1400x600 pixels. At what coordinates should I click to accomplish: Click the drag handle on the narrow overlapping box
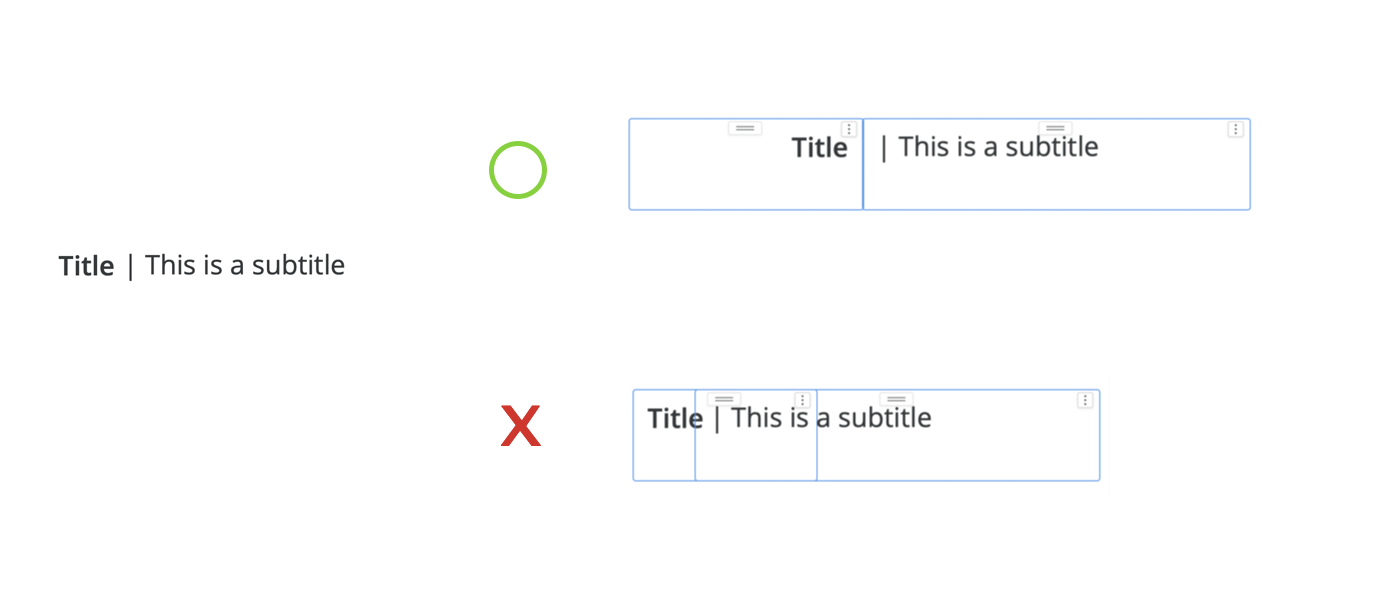pyautogui.click(x=725, y=399)
